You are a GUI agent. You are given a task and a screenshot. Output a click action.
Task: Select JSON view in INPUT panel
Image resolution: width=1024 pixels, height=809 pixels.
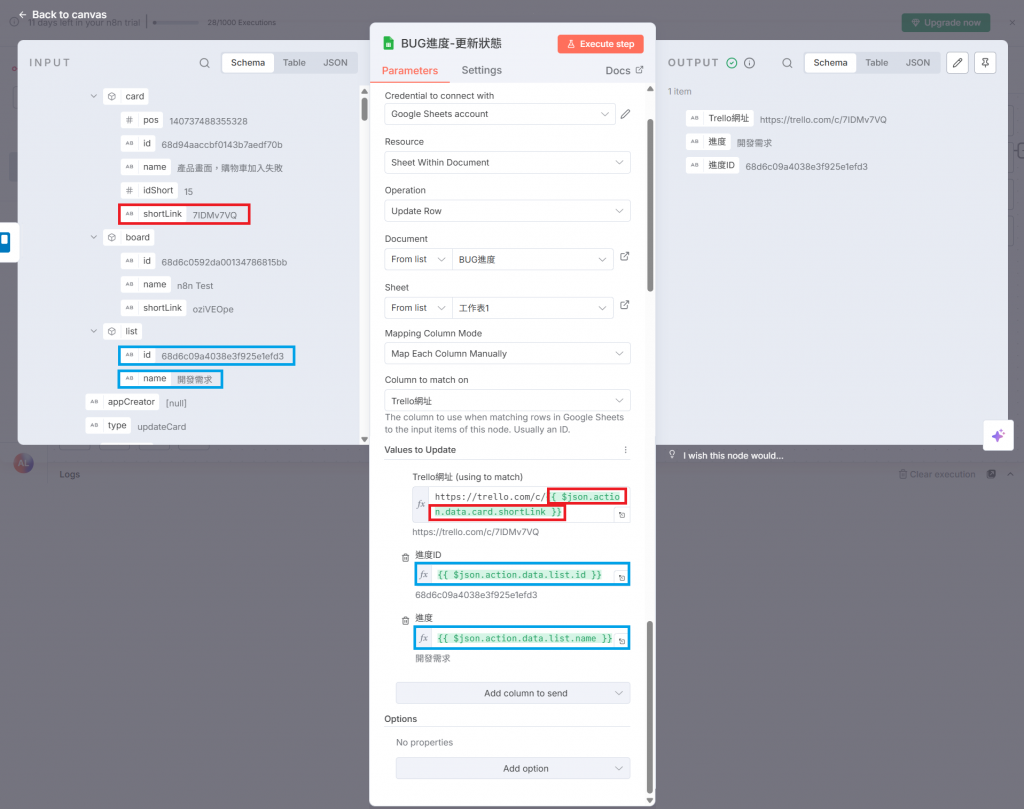(x=335, y=63)
